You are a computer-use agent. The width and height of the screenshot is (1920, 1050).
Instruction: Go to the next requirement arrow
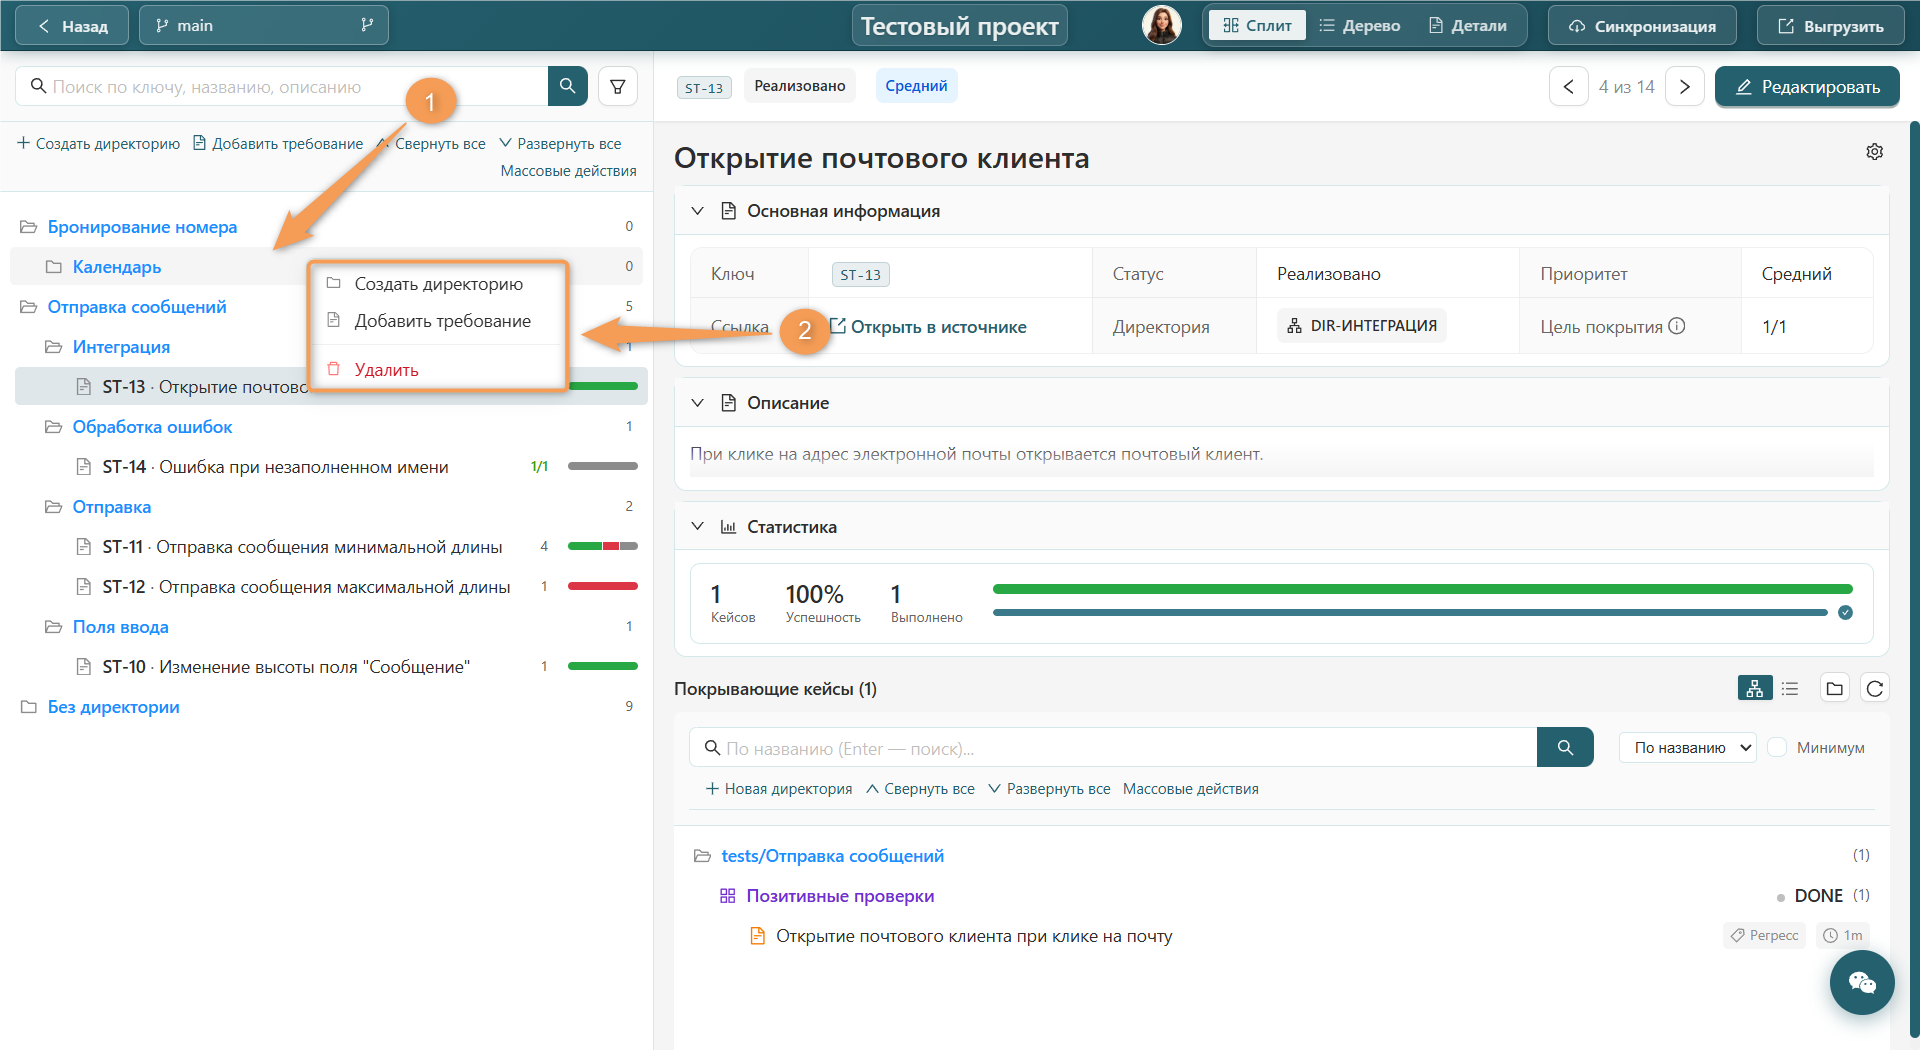[1685, 87]
